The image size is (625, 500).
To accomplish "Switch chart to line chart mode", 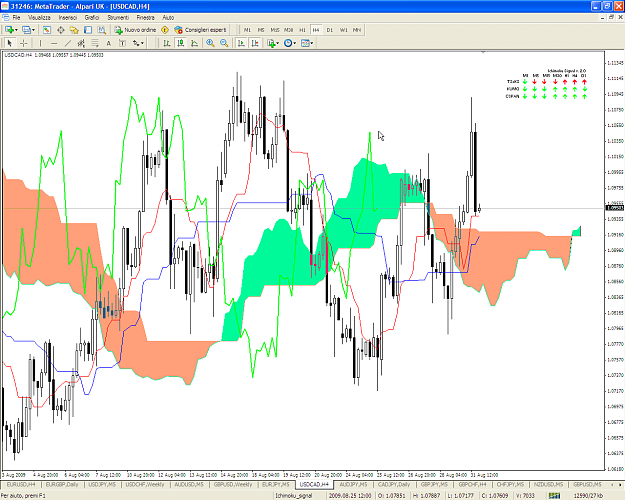I will coord(194,43).
